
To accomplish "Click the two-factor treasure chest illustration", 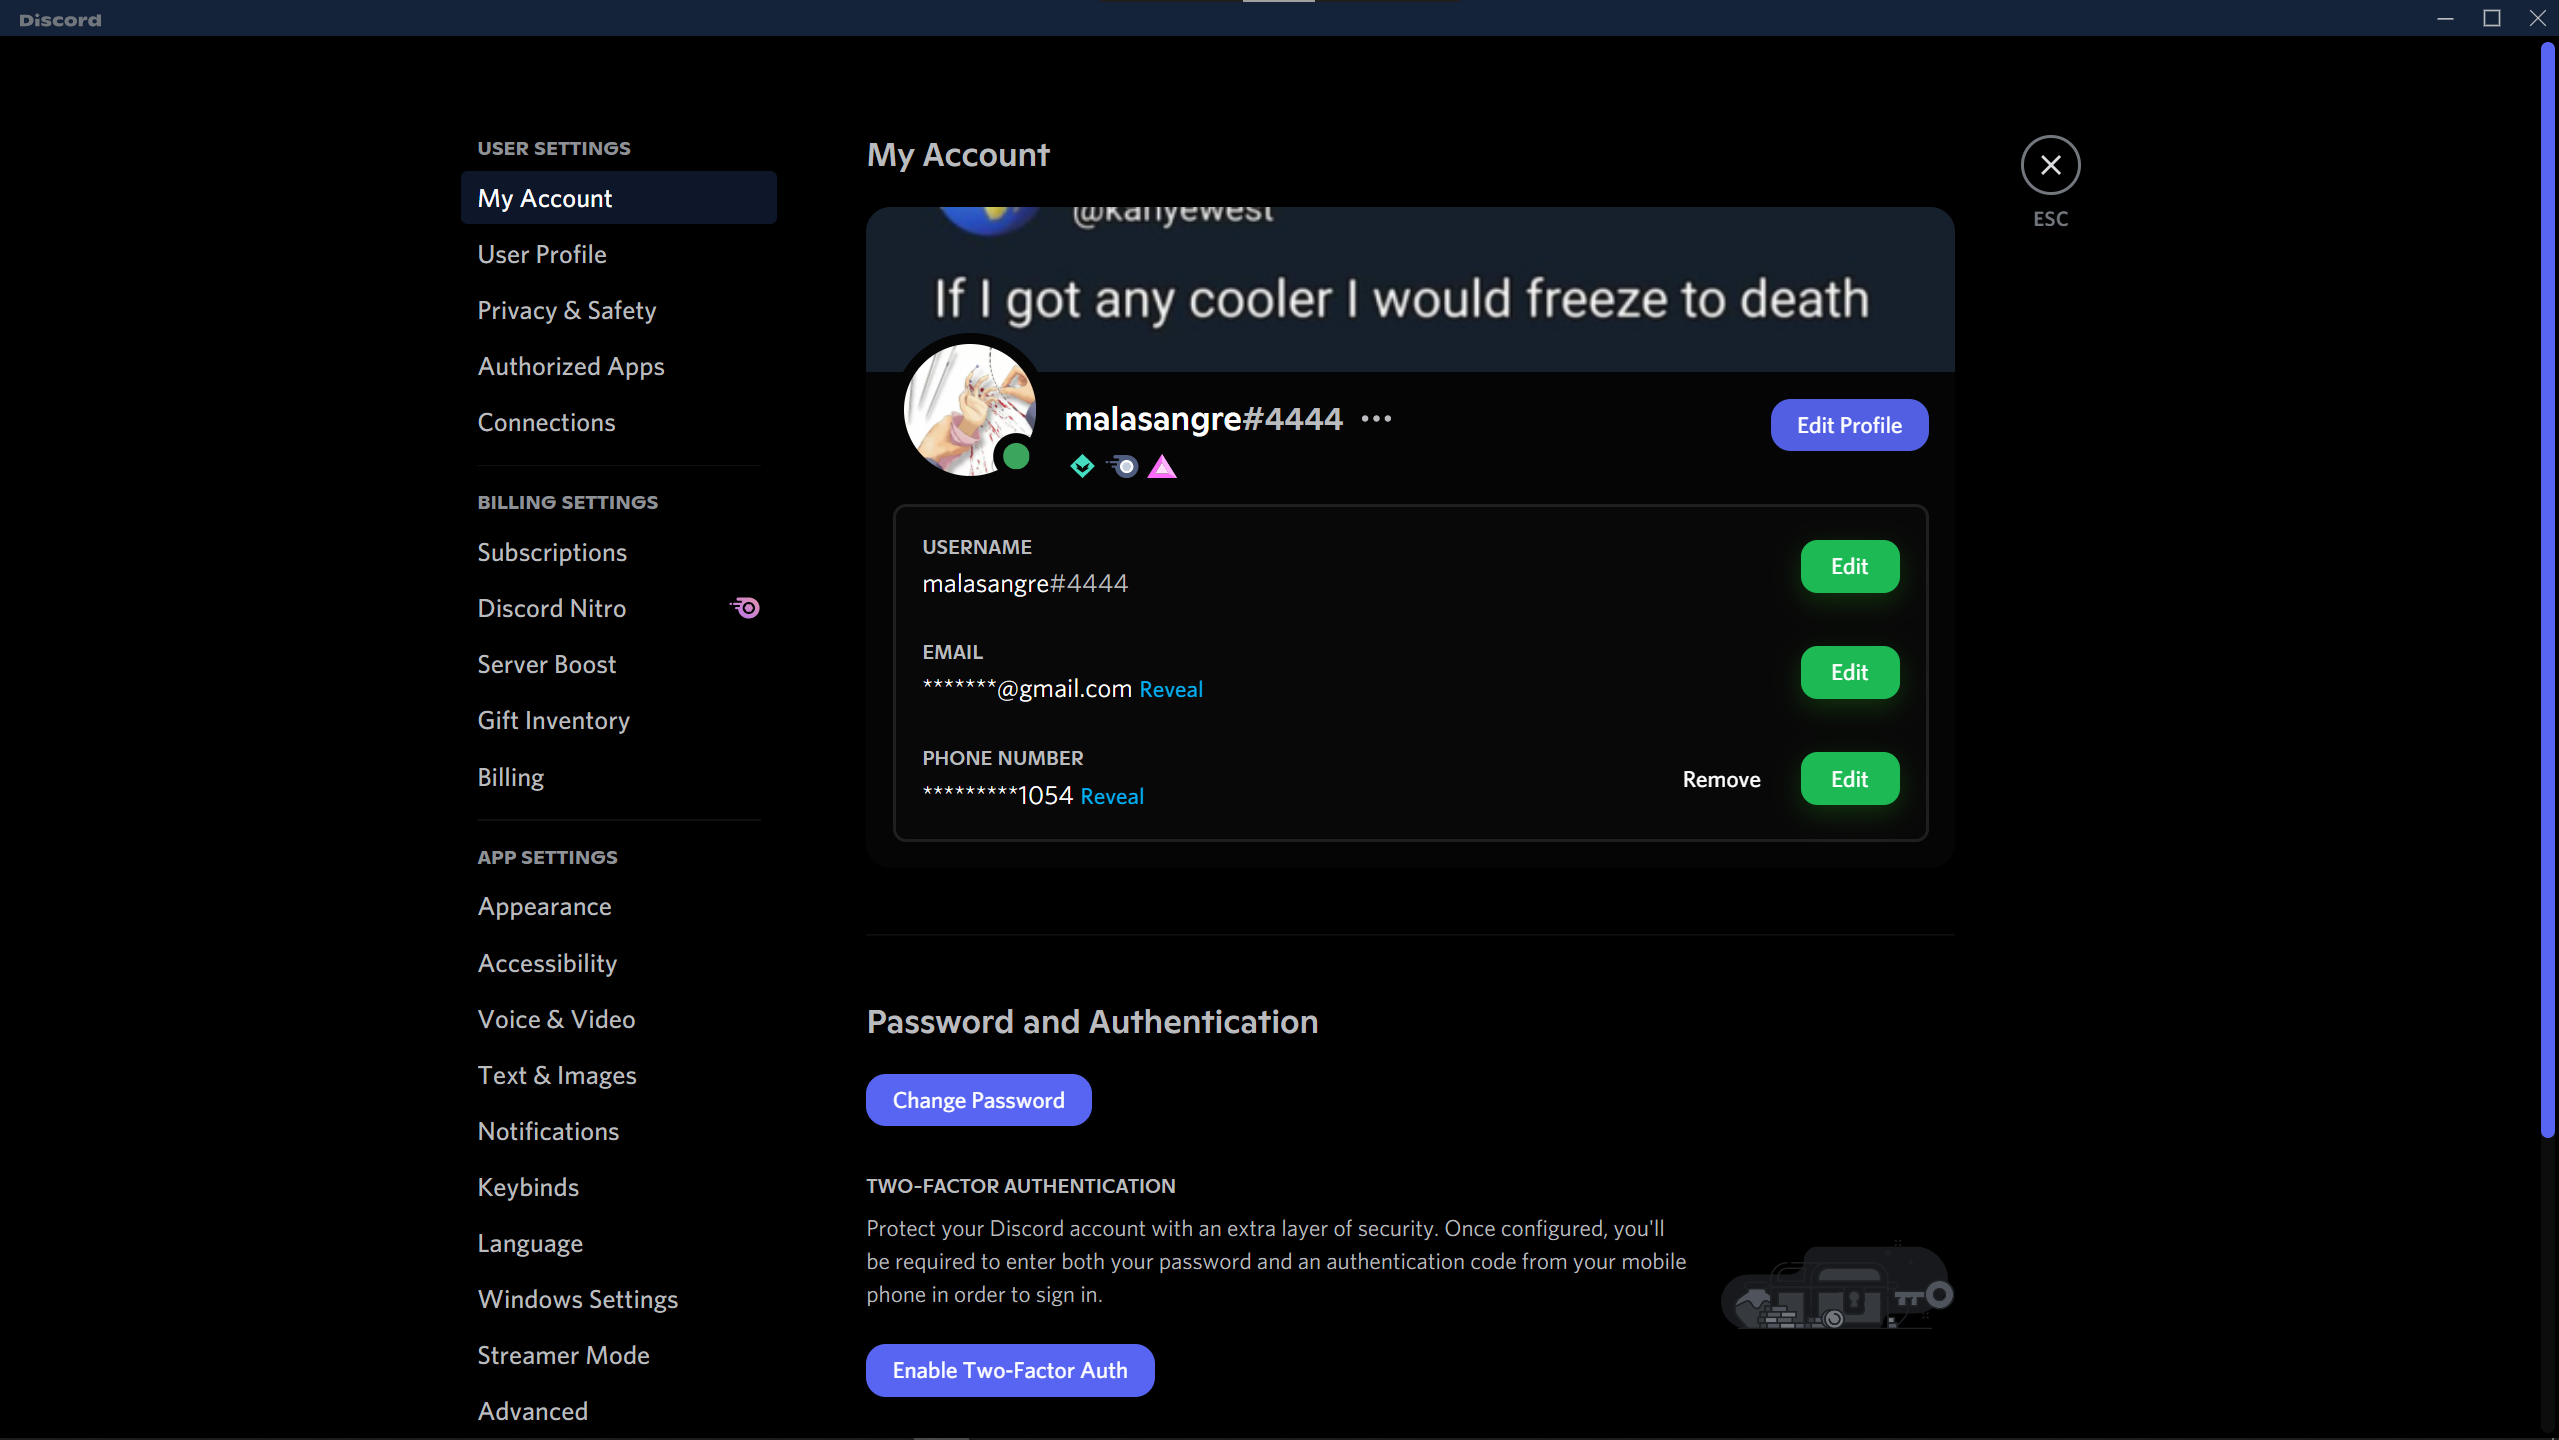I will click(x=1837, y=1287).
